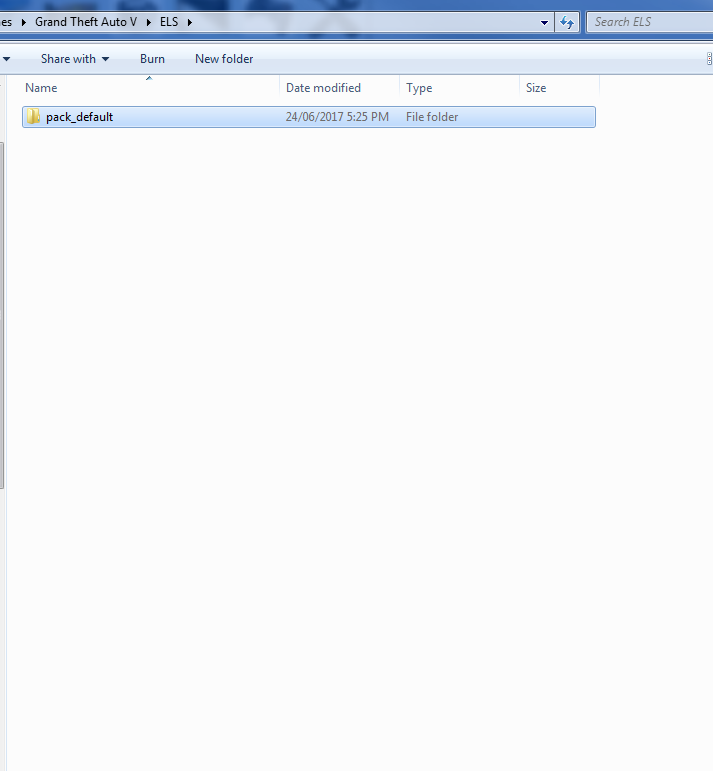Image resolution: width=713 pixels, height=771 pixels.
Task: Open the Share with dropdown menu
Action: coord(75,59)
